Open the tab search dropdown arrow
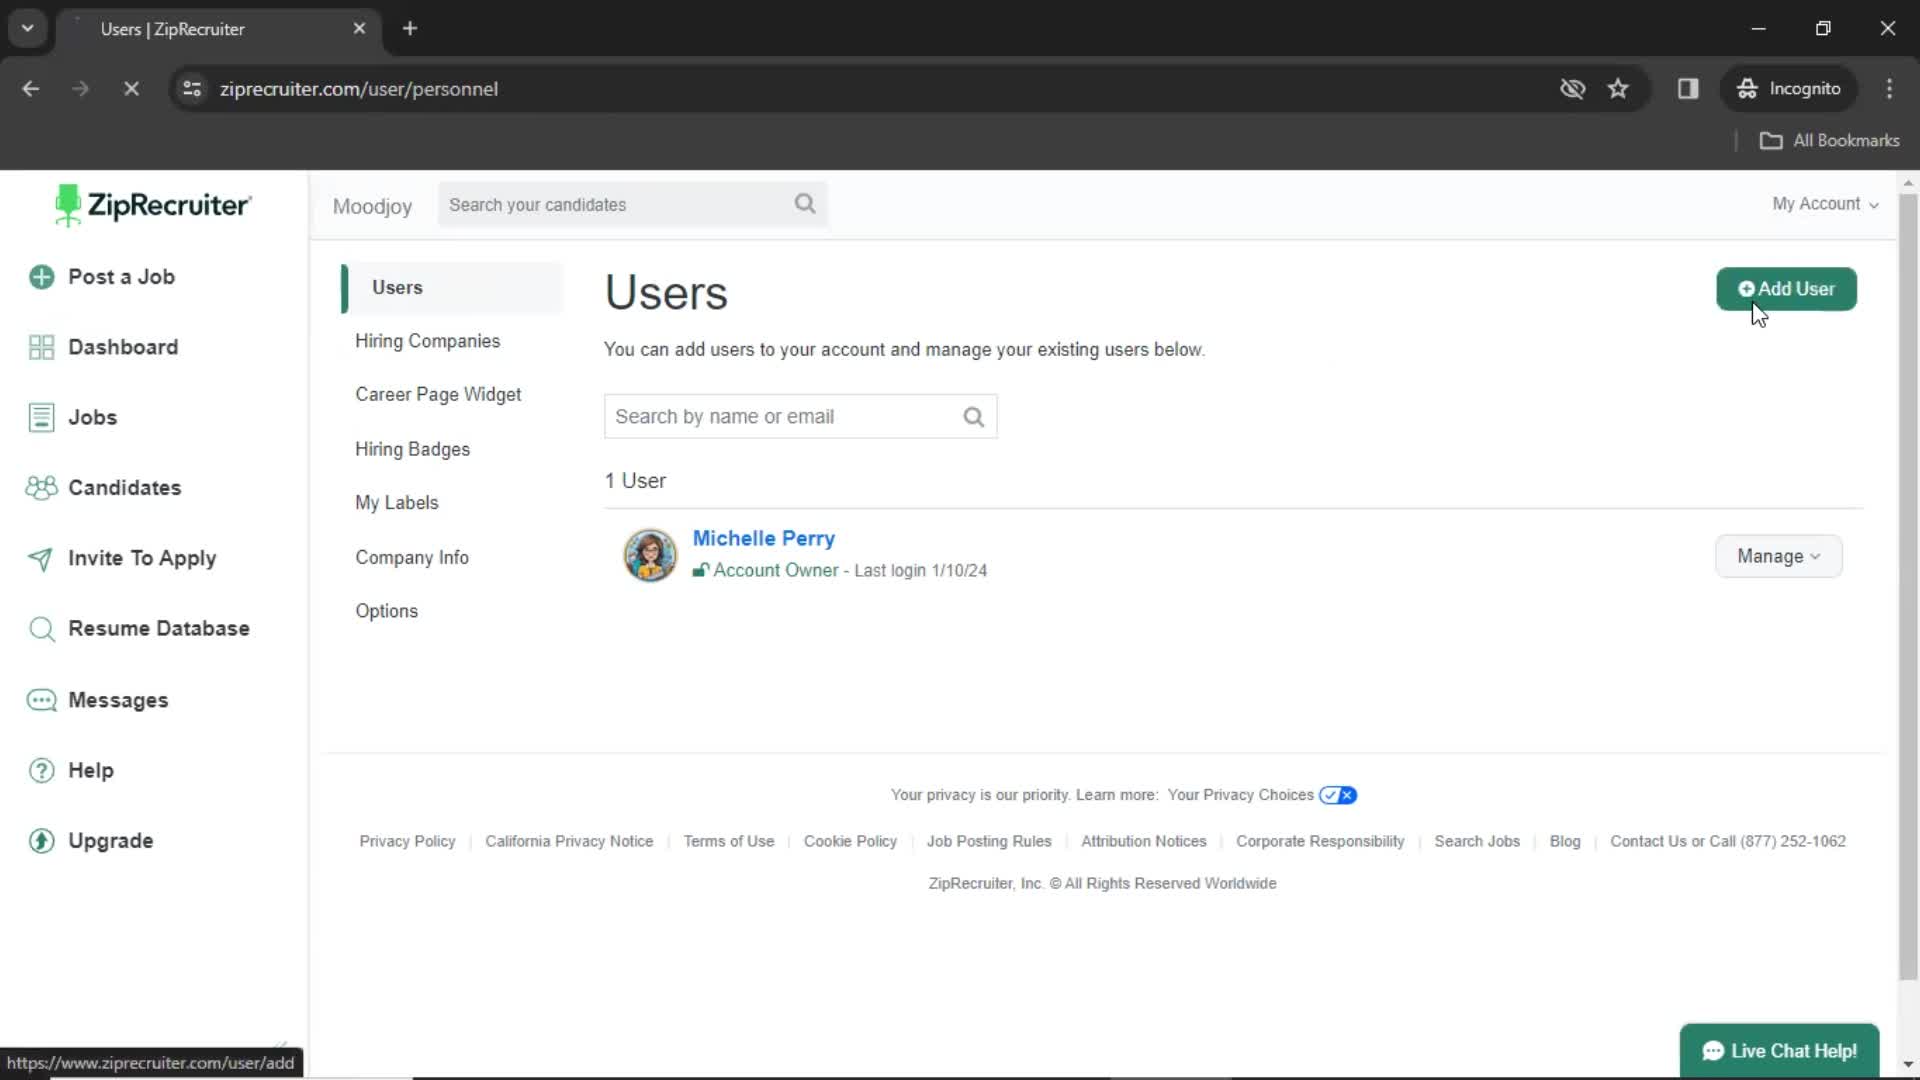 [28, 28]
